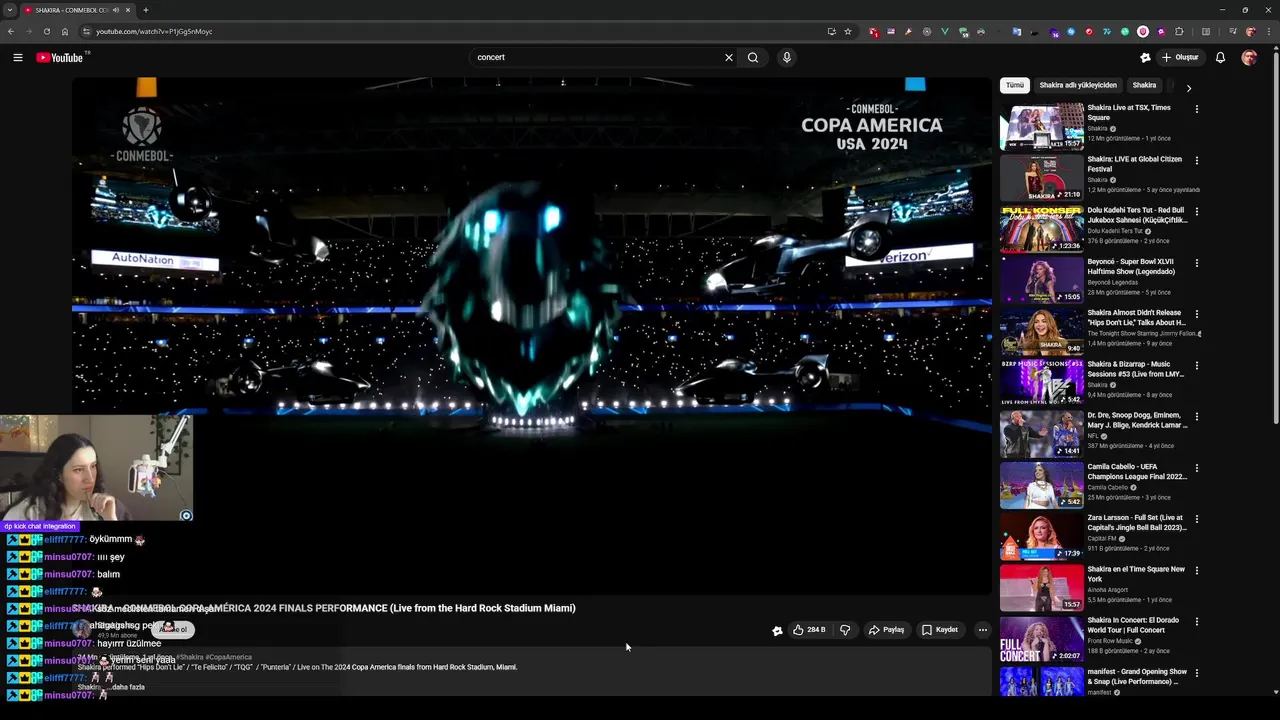
Task: Open the tab search dropdown arrow
Action: (x=9, y=10)
